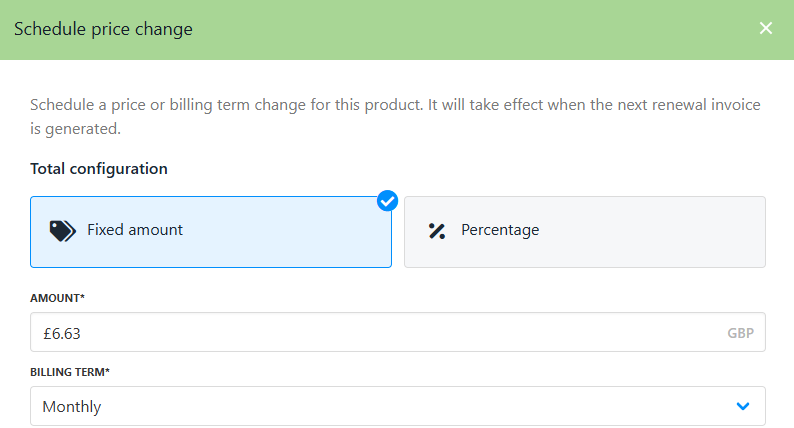Click the Percentage text label
Screen dimensions: 794x428
500,230
